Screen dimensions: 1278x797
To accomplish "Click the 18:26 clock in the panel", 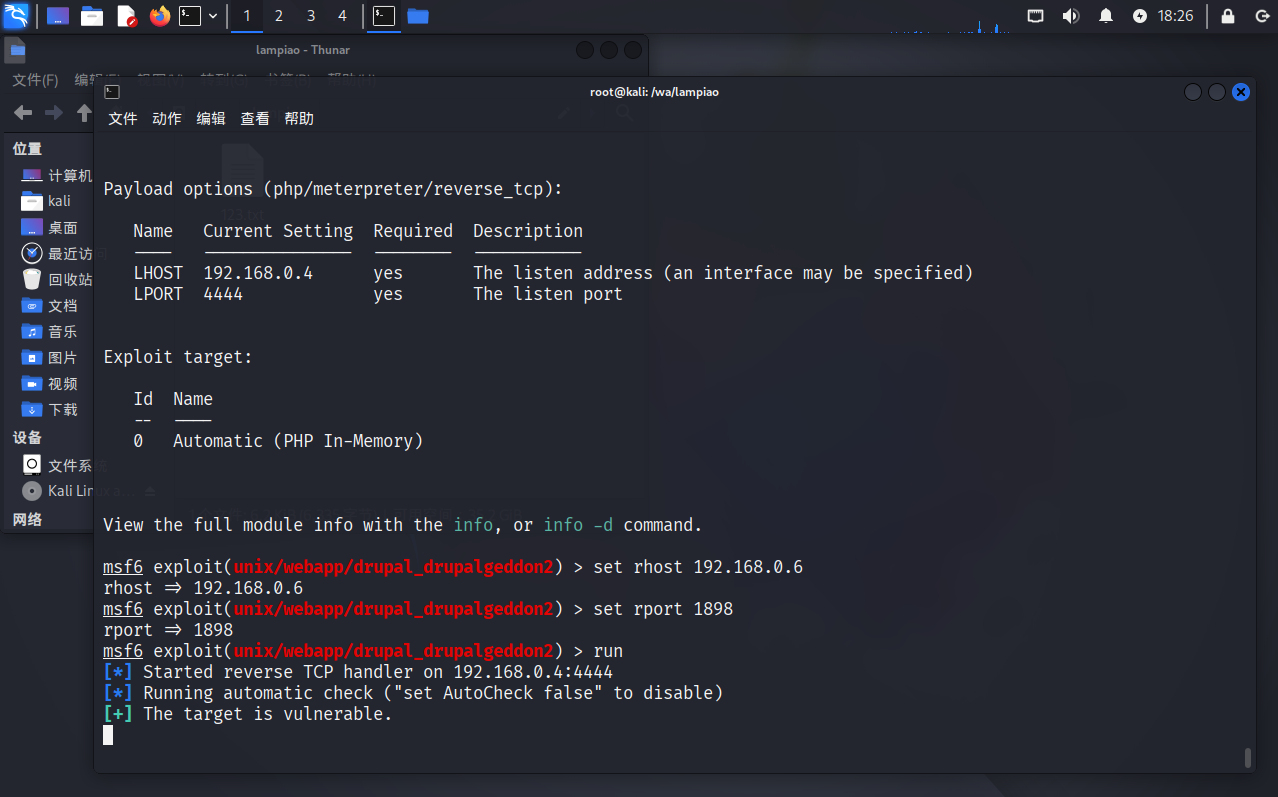I will pyautogui.click(x=1175, y=16).
